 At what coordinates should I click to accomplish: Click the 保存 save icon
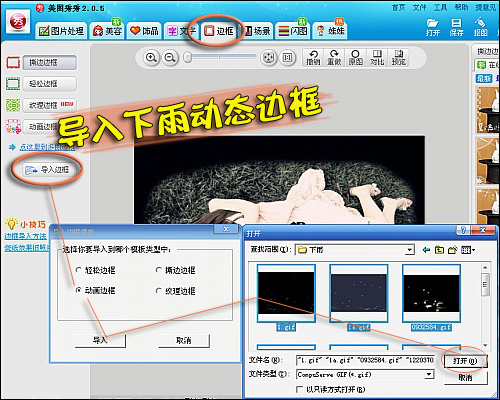point(456,27)
